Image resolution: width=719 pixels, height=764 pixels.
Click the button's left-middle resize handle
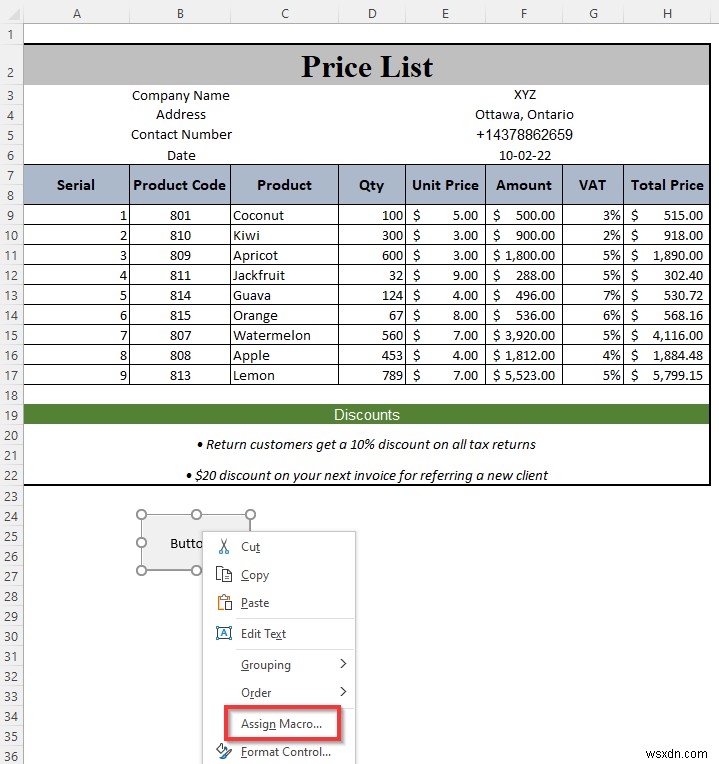141,542
